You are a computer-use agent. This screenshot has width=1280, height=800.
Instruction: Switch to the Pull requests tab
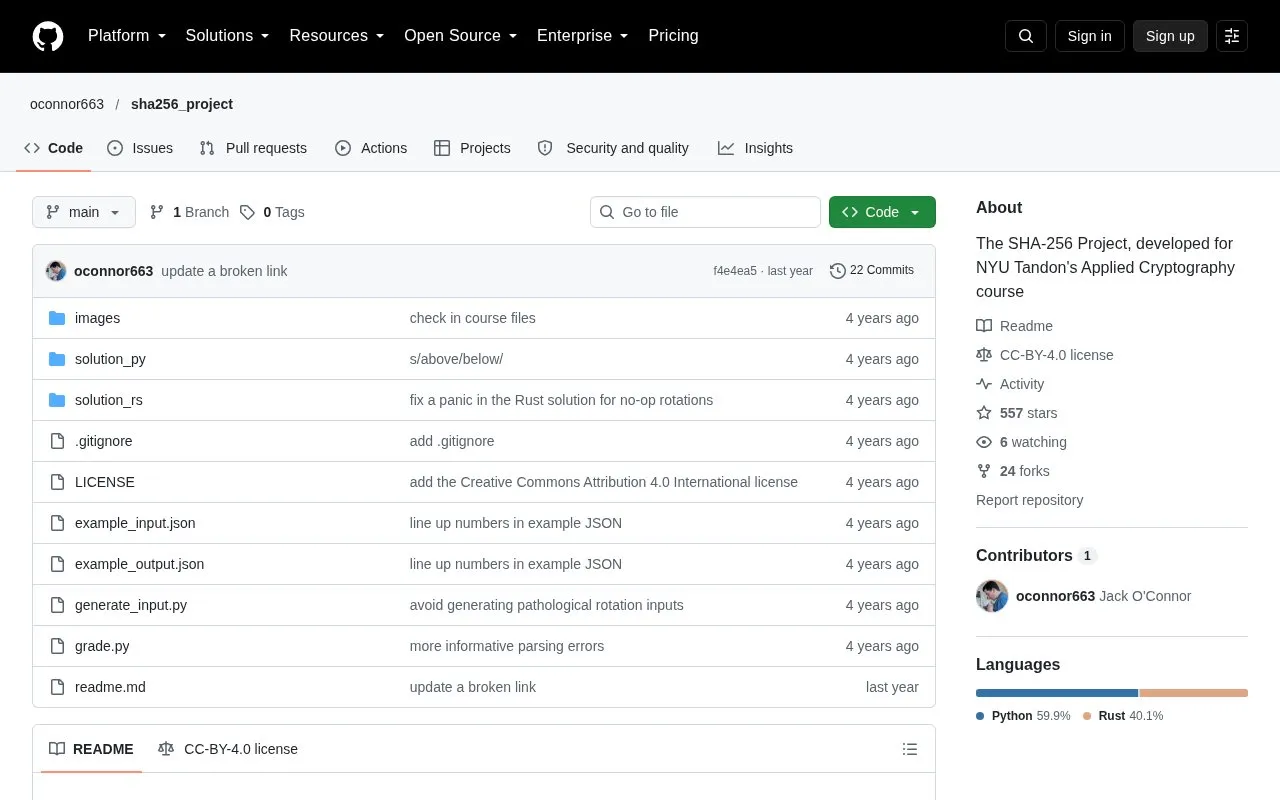pos(253,148)
